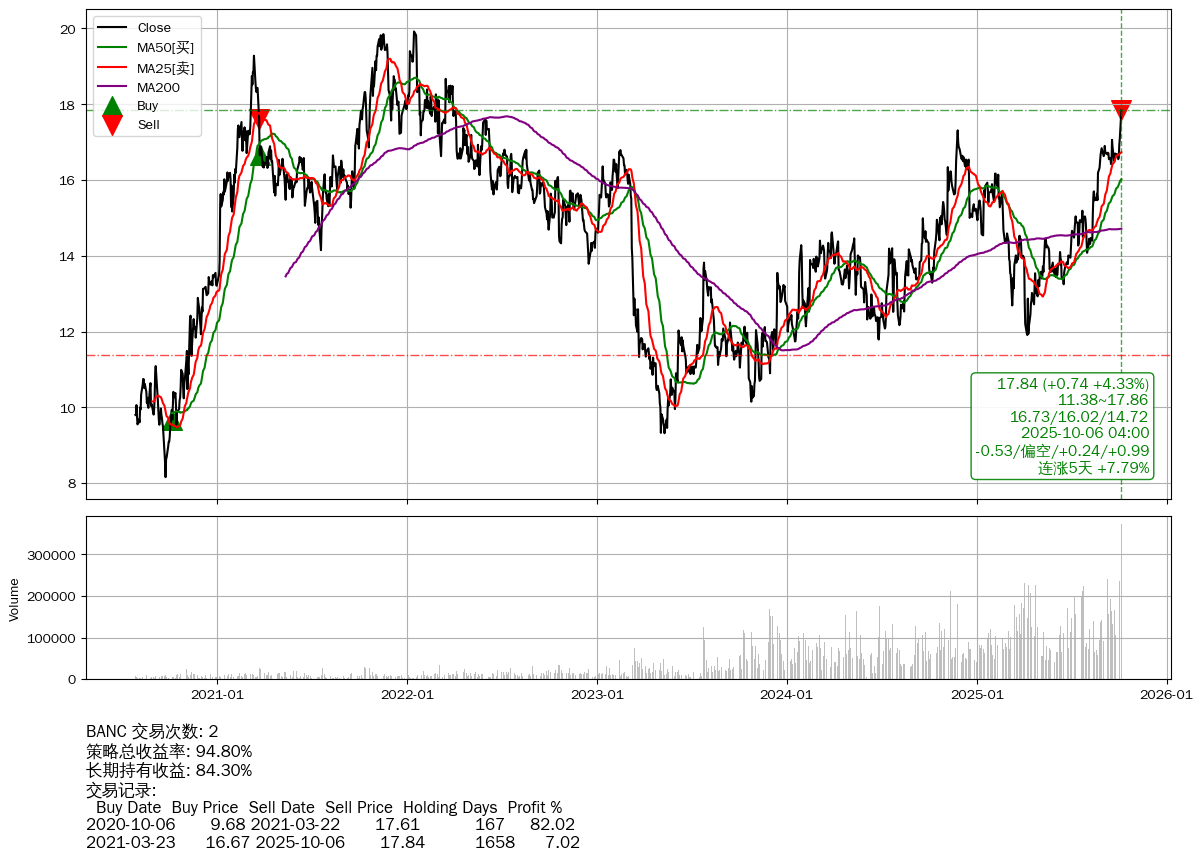The image size is (1203, 860).
Task: Click the black Close legend entry
Action: pyautogui.click(x=154, y=28)
